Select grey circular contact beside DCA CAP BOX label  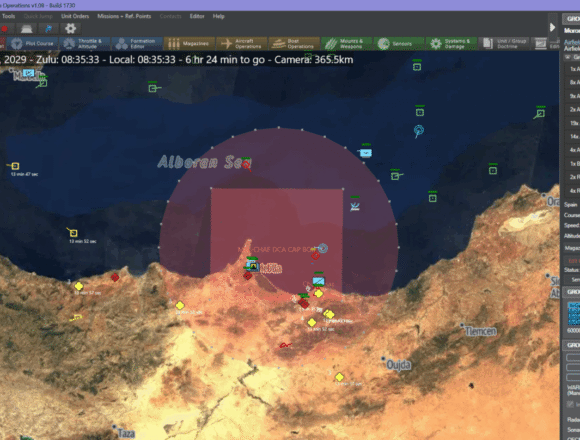click(323, 248)
